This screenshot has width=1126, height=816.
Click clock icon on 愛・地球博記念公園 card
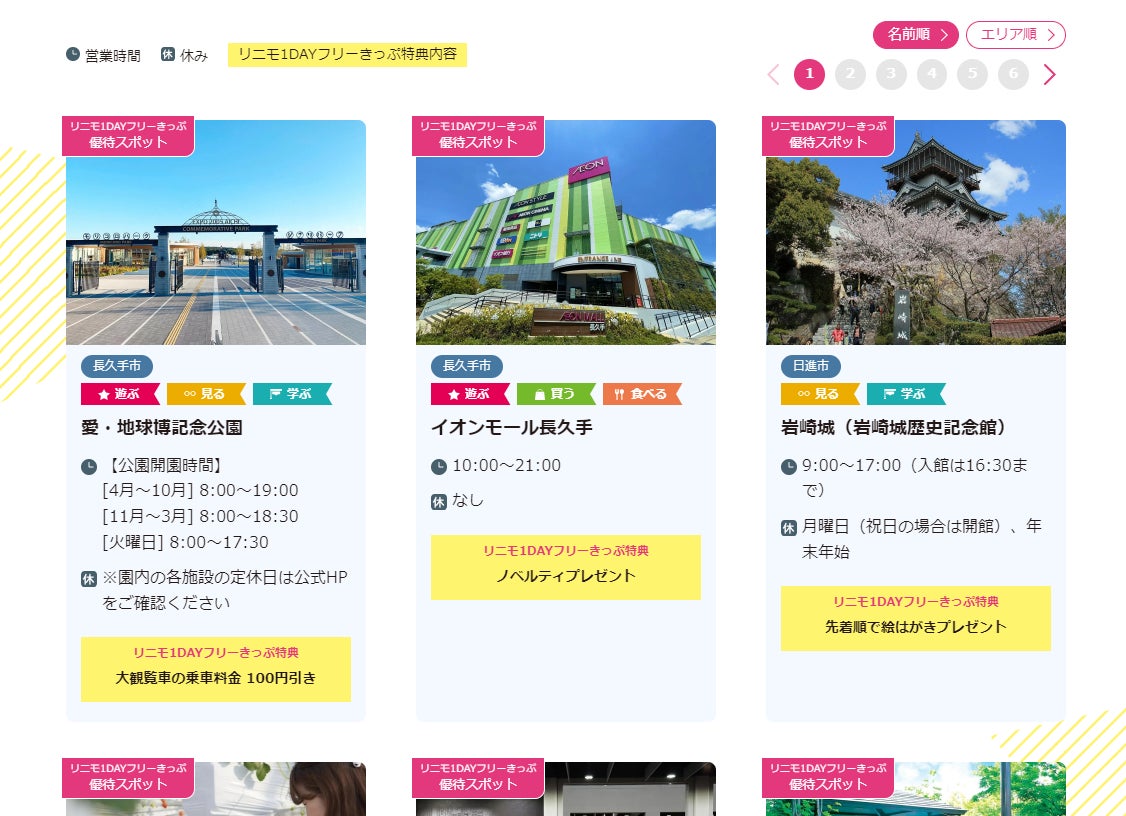point(88,467)
